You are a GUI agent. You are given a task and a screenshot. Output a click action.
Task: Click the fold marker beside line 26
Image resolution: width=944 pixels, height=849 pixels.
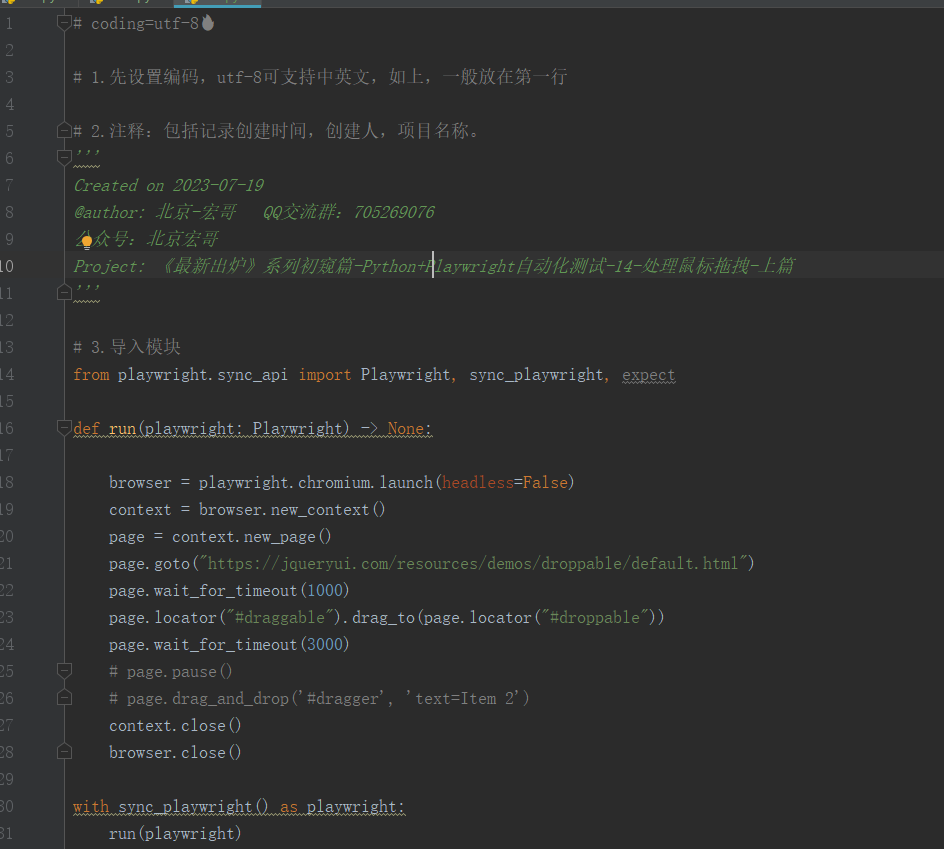pyautogui.click(x=64, y=697)
